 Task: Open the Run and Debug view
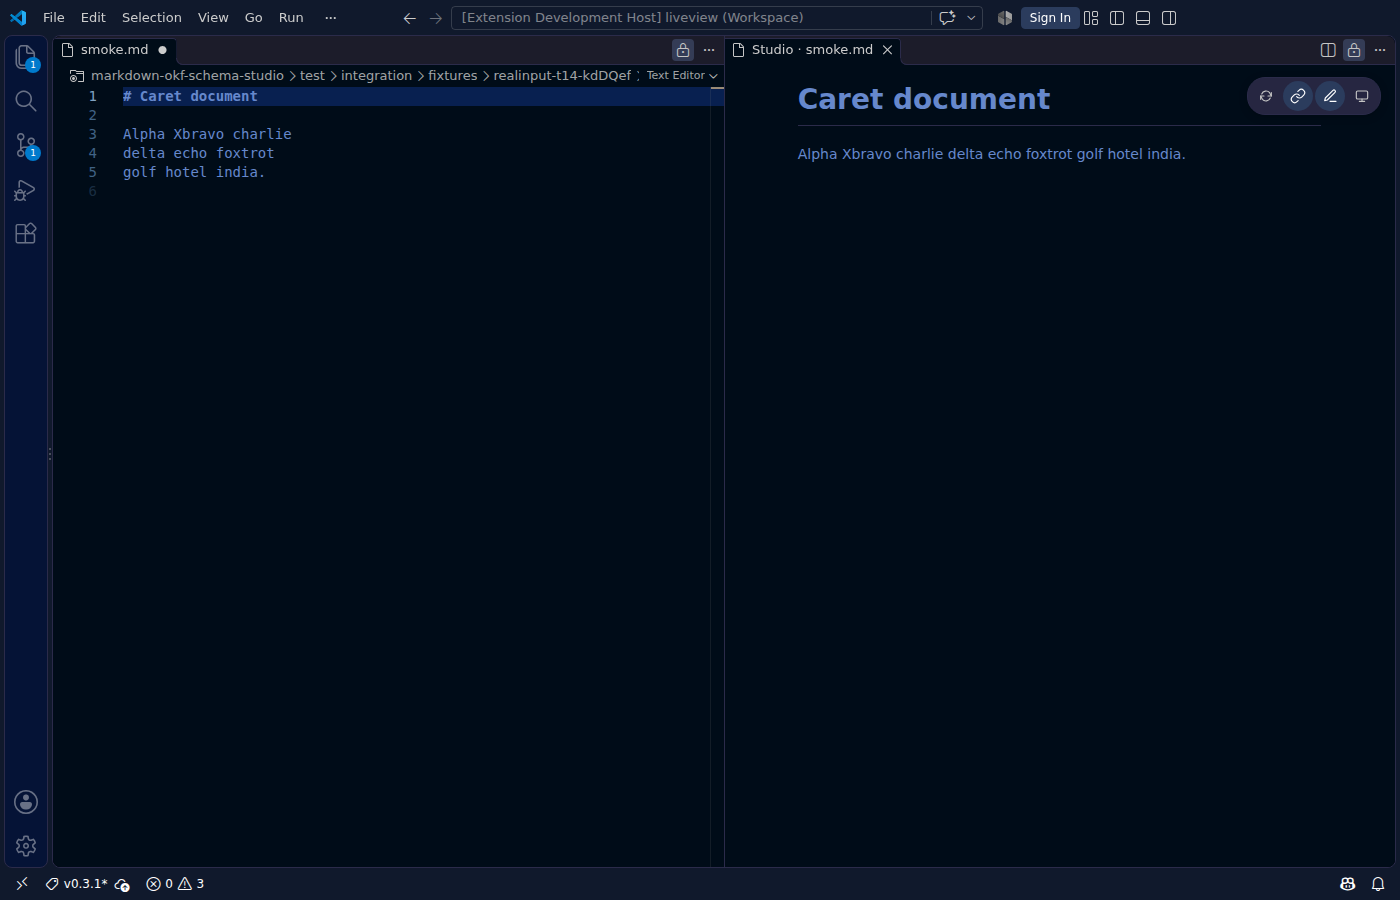[x=26, y=190]
